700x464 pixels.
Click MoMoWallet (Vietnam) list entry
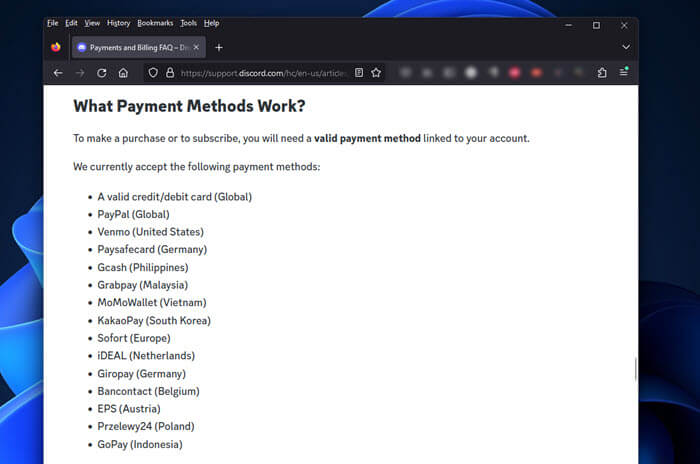(x=152, y=303)
